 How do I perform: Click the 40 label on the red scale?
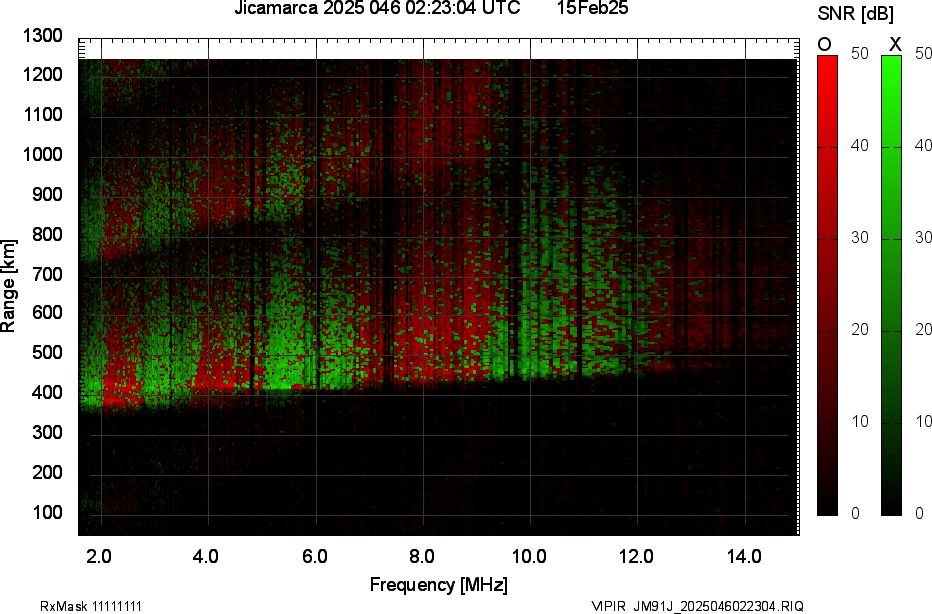[859, 146]
